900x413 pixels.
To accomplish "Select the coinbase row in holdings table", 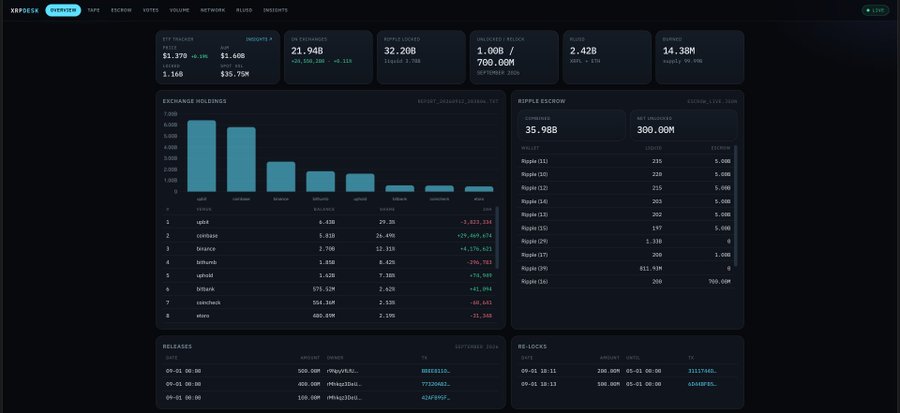I will tap(329, 236).
